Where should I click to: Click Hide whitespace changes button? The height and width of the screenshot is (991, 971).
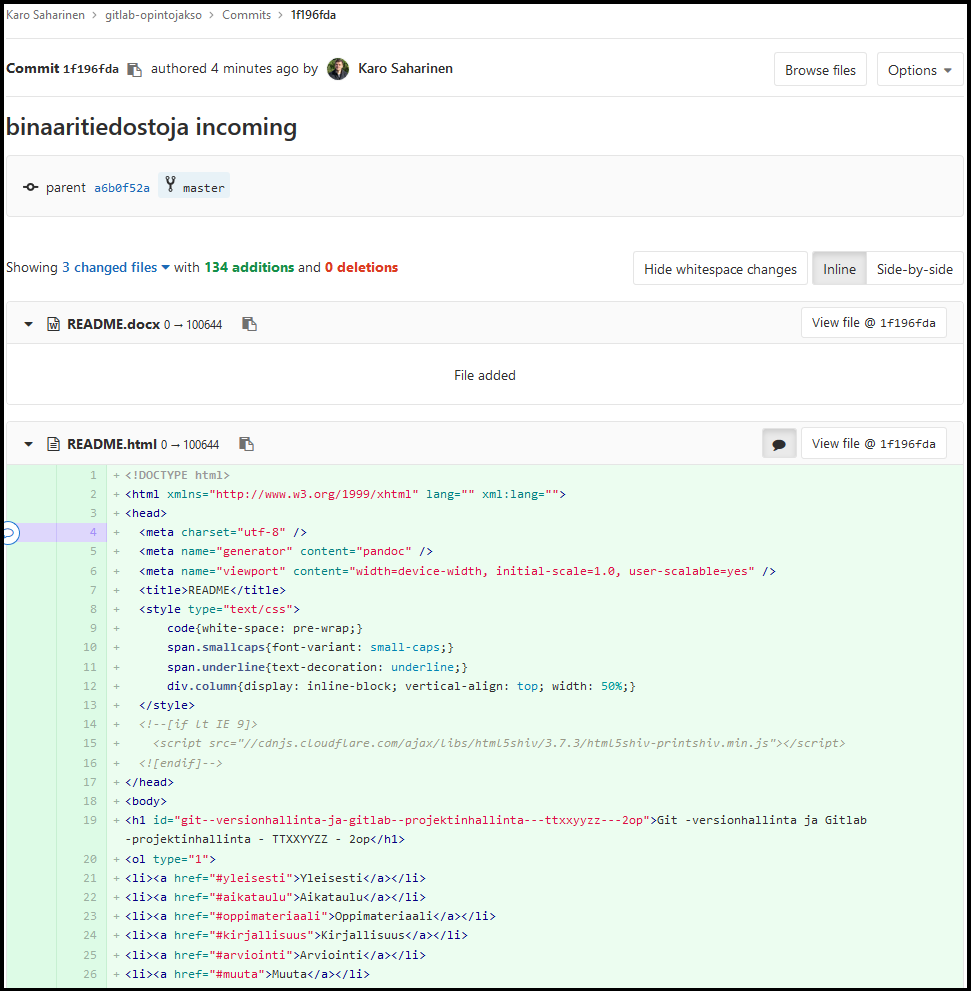pyautogui.click(x=719, y=269)
